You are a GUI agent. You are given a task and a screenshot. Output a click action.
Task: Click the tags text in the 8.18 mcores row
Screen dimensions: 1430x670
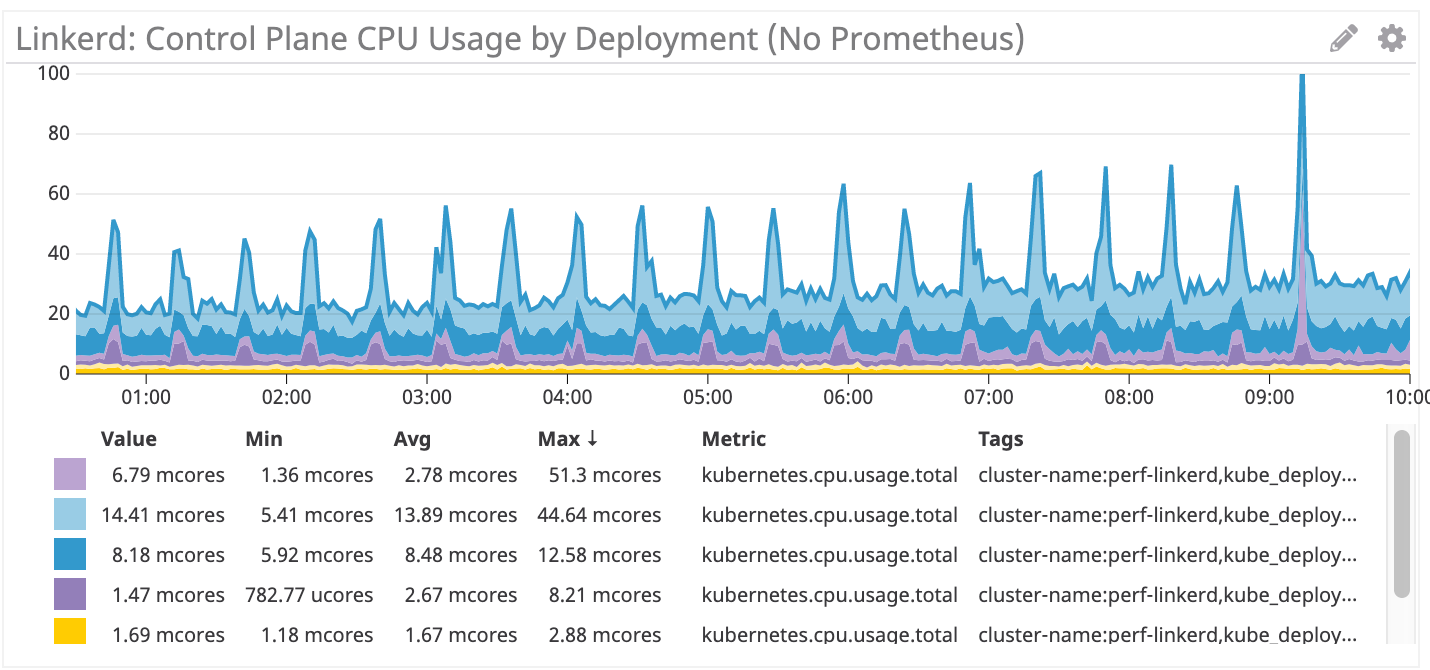(x=1168, y=555)
